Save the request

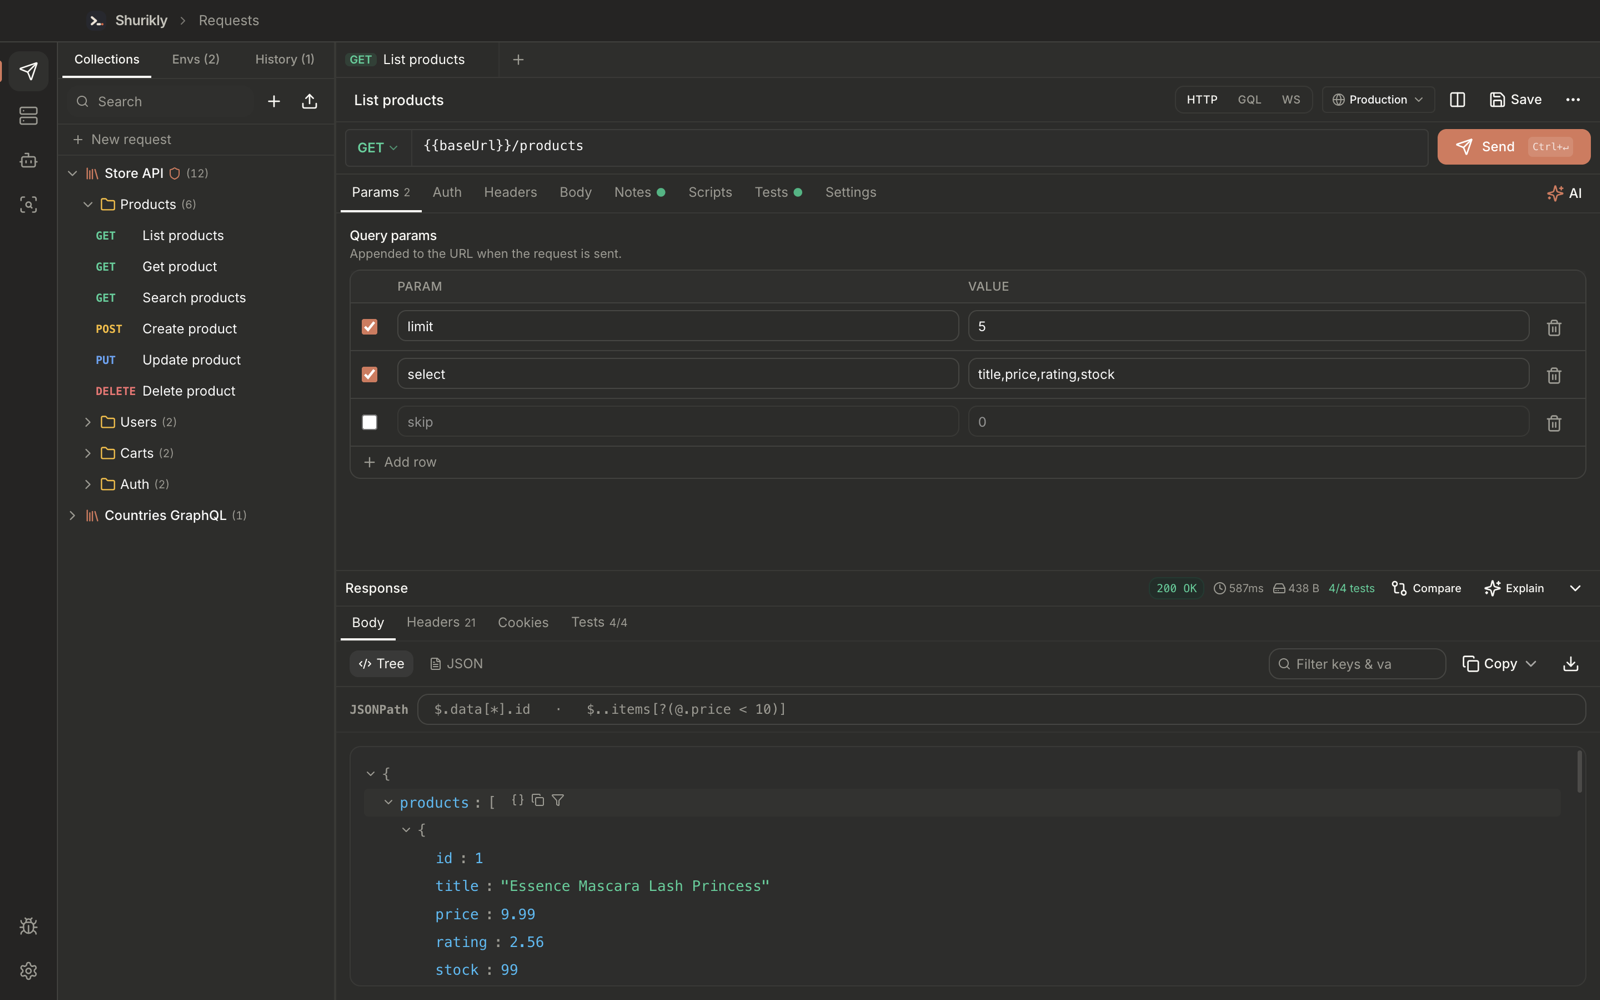coord(1515,100)
